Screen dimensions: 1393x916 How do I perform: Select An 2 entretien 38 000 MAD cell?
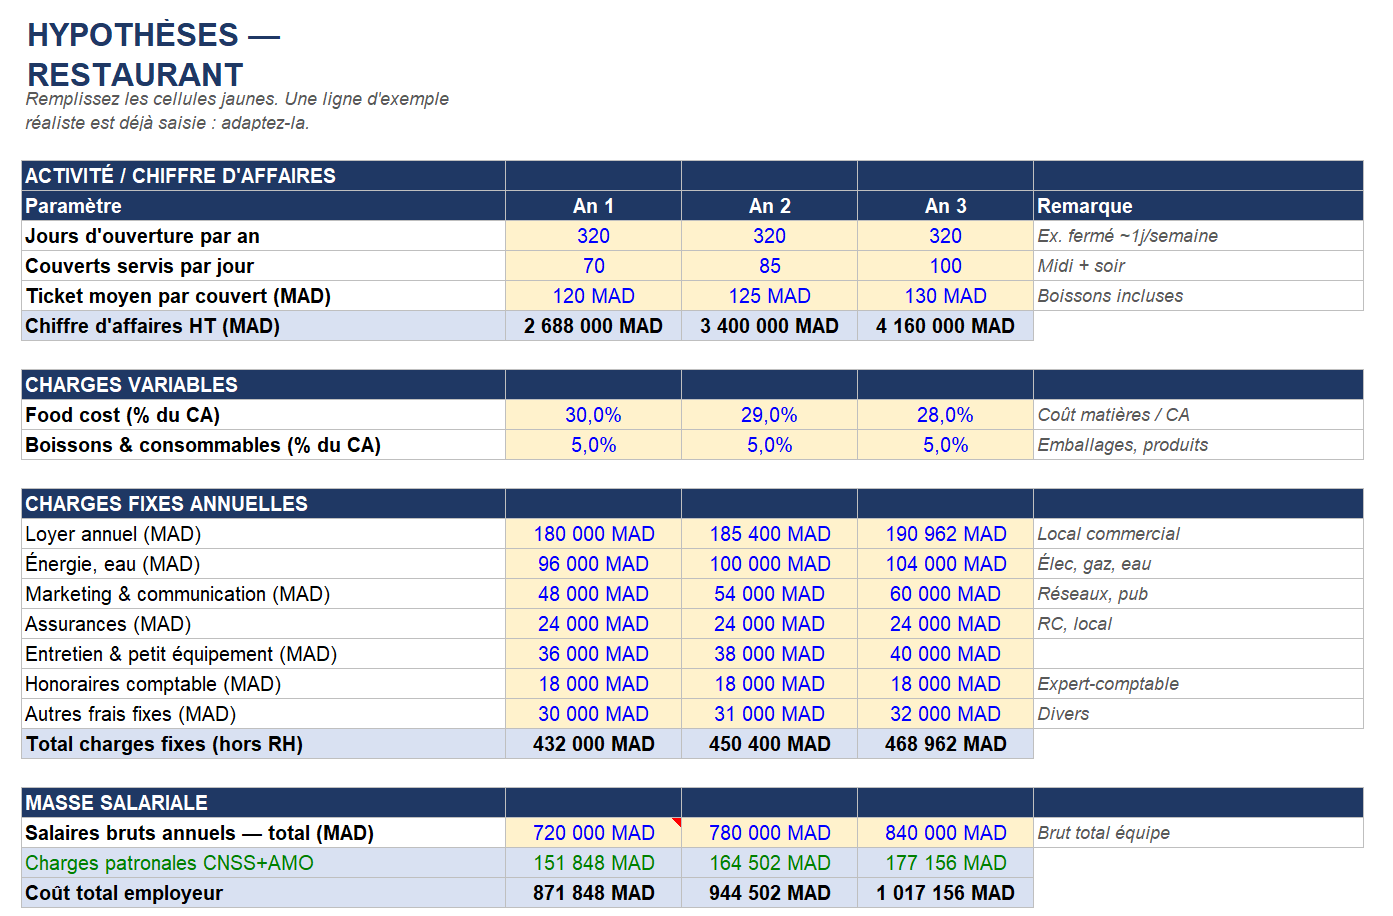769,654
